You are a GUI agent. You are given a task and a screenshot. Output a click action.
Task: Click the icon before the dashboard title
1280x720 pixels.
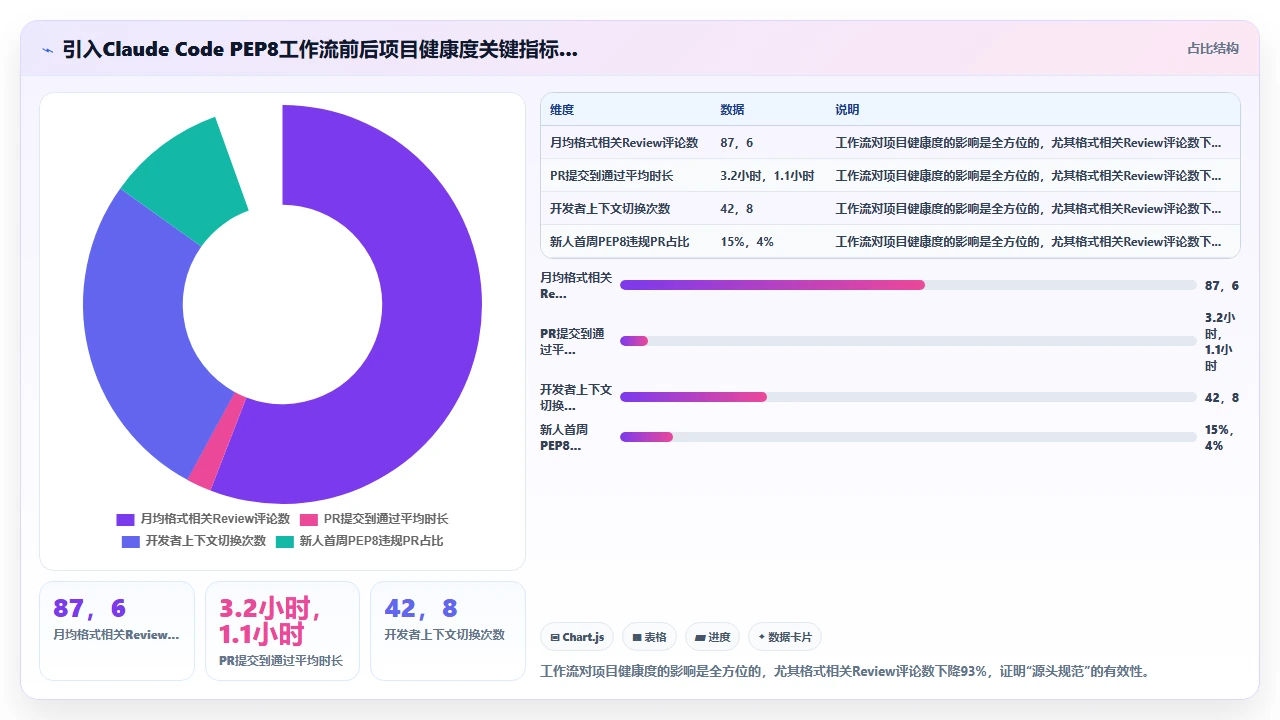point(47,50)
